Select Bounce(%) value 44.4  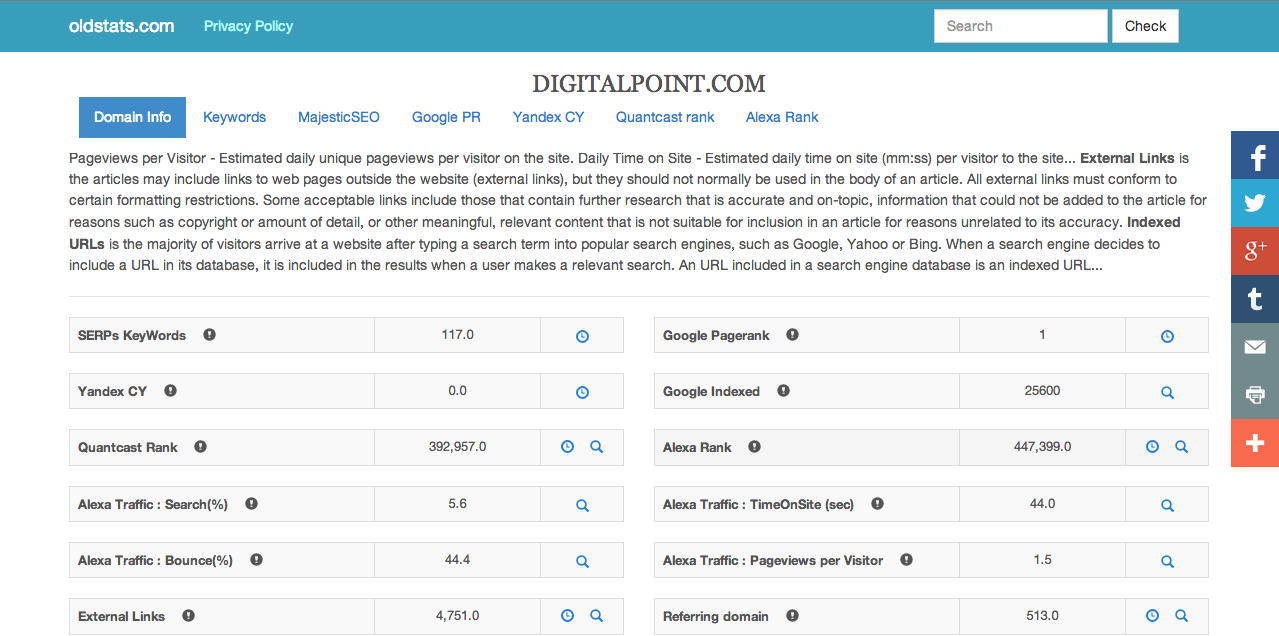tap(457, 560)
